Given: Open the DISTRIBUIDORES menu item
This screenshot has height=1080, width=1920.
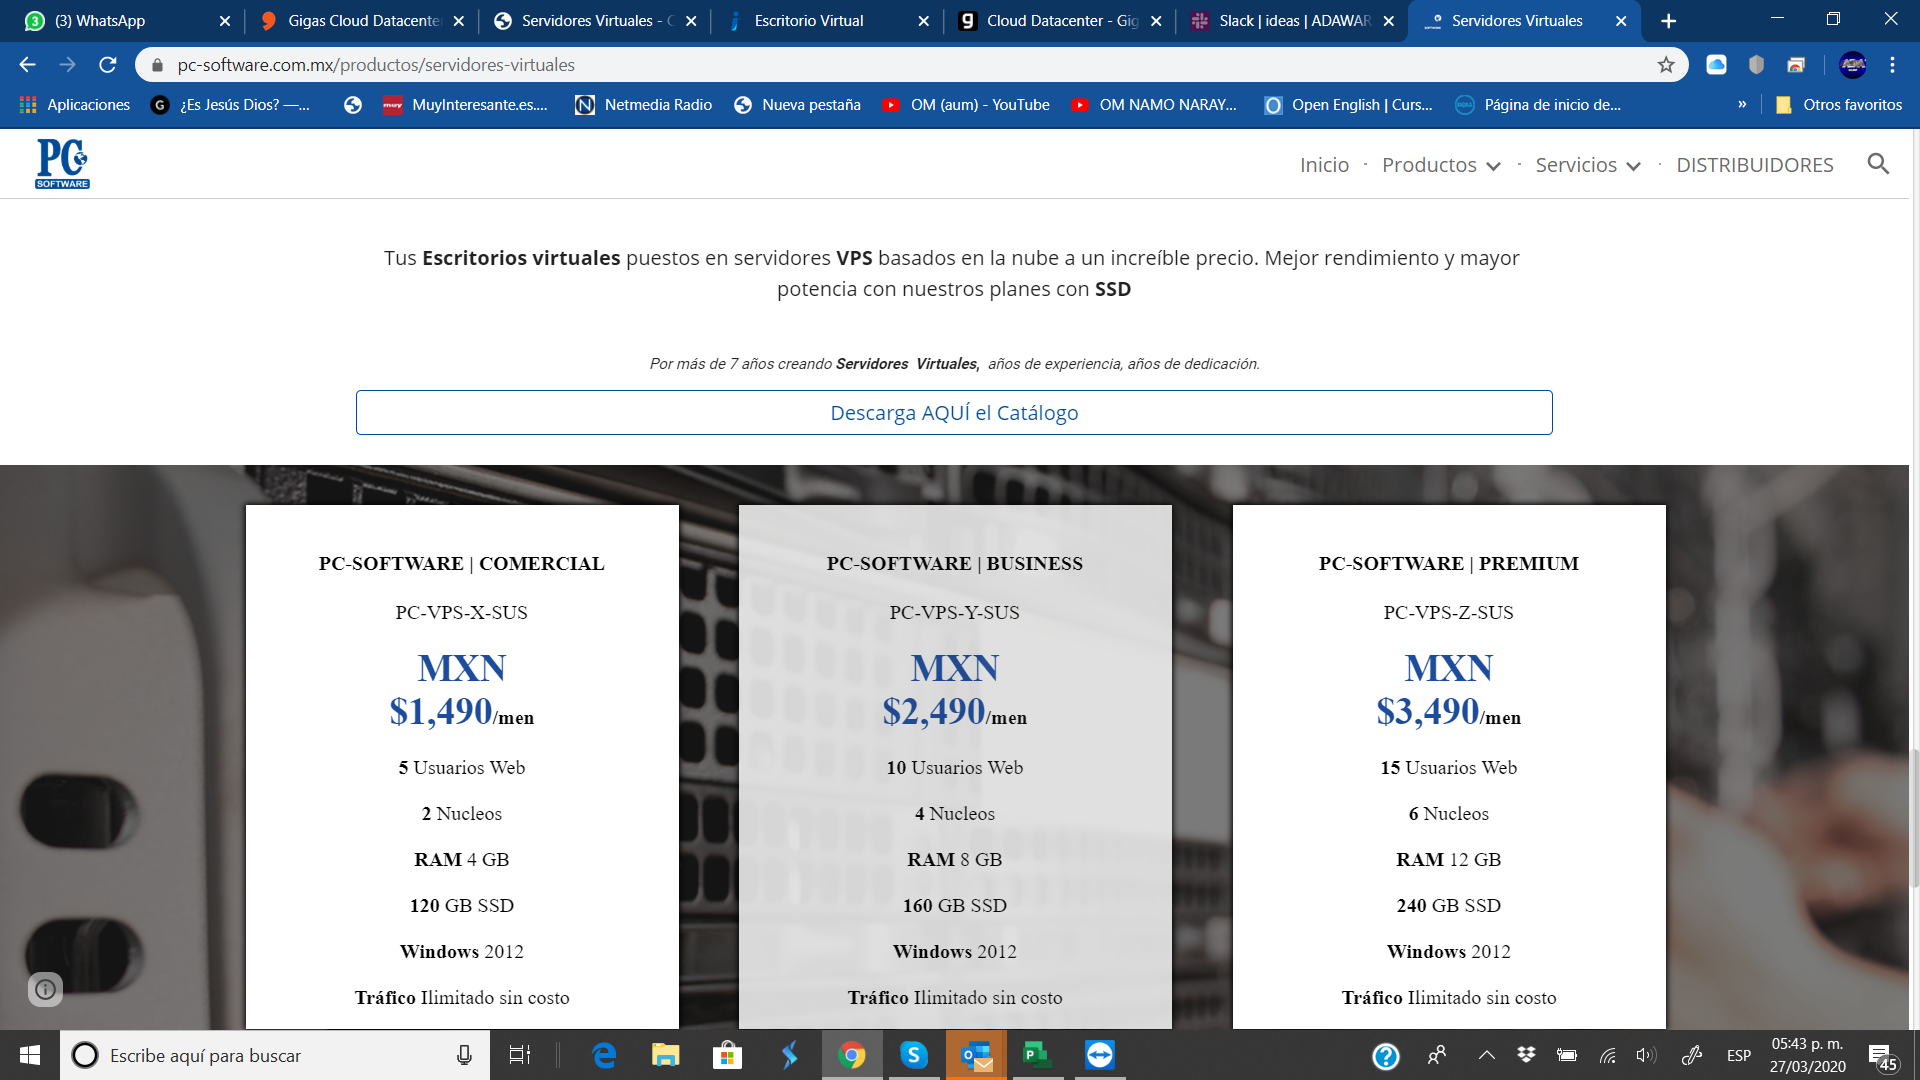Looking at the screenshot, I should coord(1754,165).
